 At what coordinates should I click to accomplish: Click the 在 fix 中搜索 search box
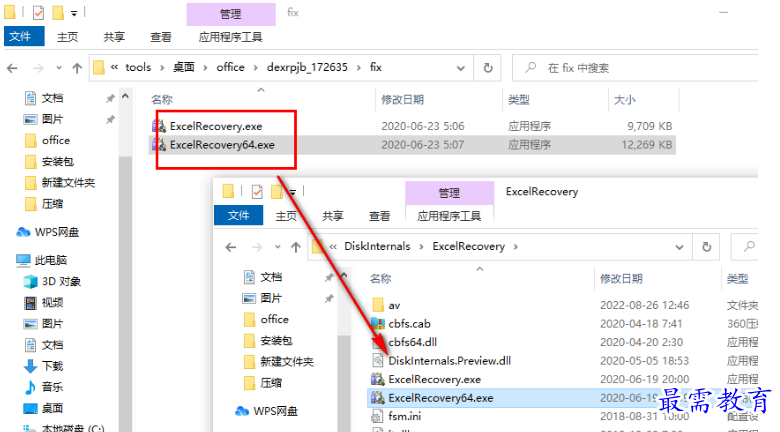click(x=635, y=68)
